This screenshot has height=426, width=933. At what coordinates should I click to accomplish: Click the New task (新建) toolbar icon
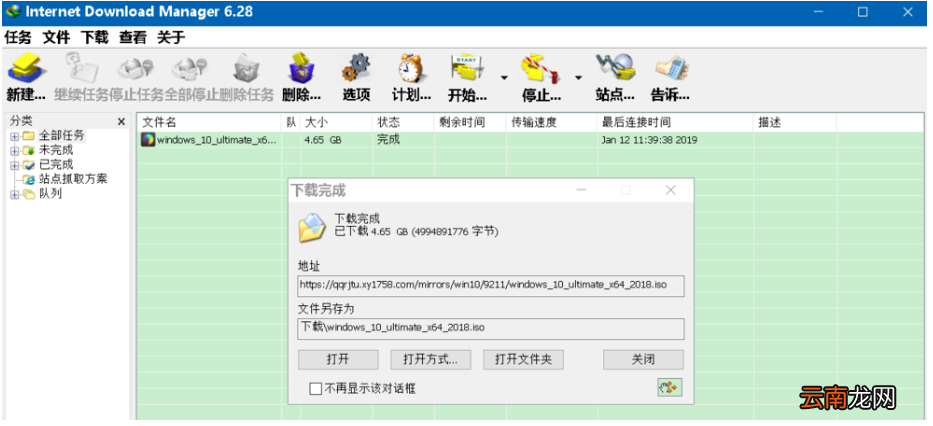click(25, 68)
